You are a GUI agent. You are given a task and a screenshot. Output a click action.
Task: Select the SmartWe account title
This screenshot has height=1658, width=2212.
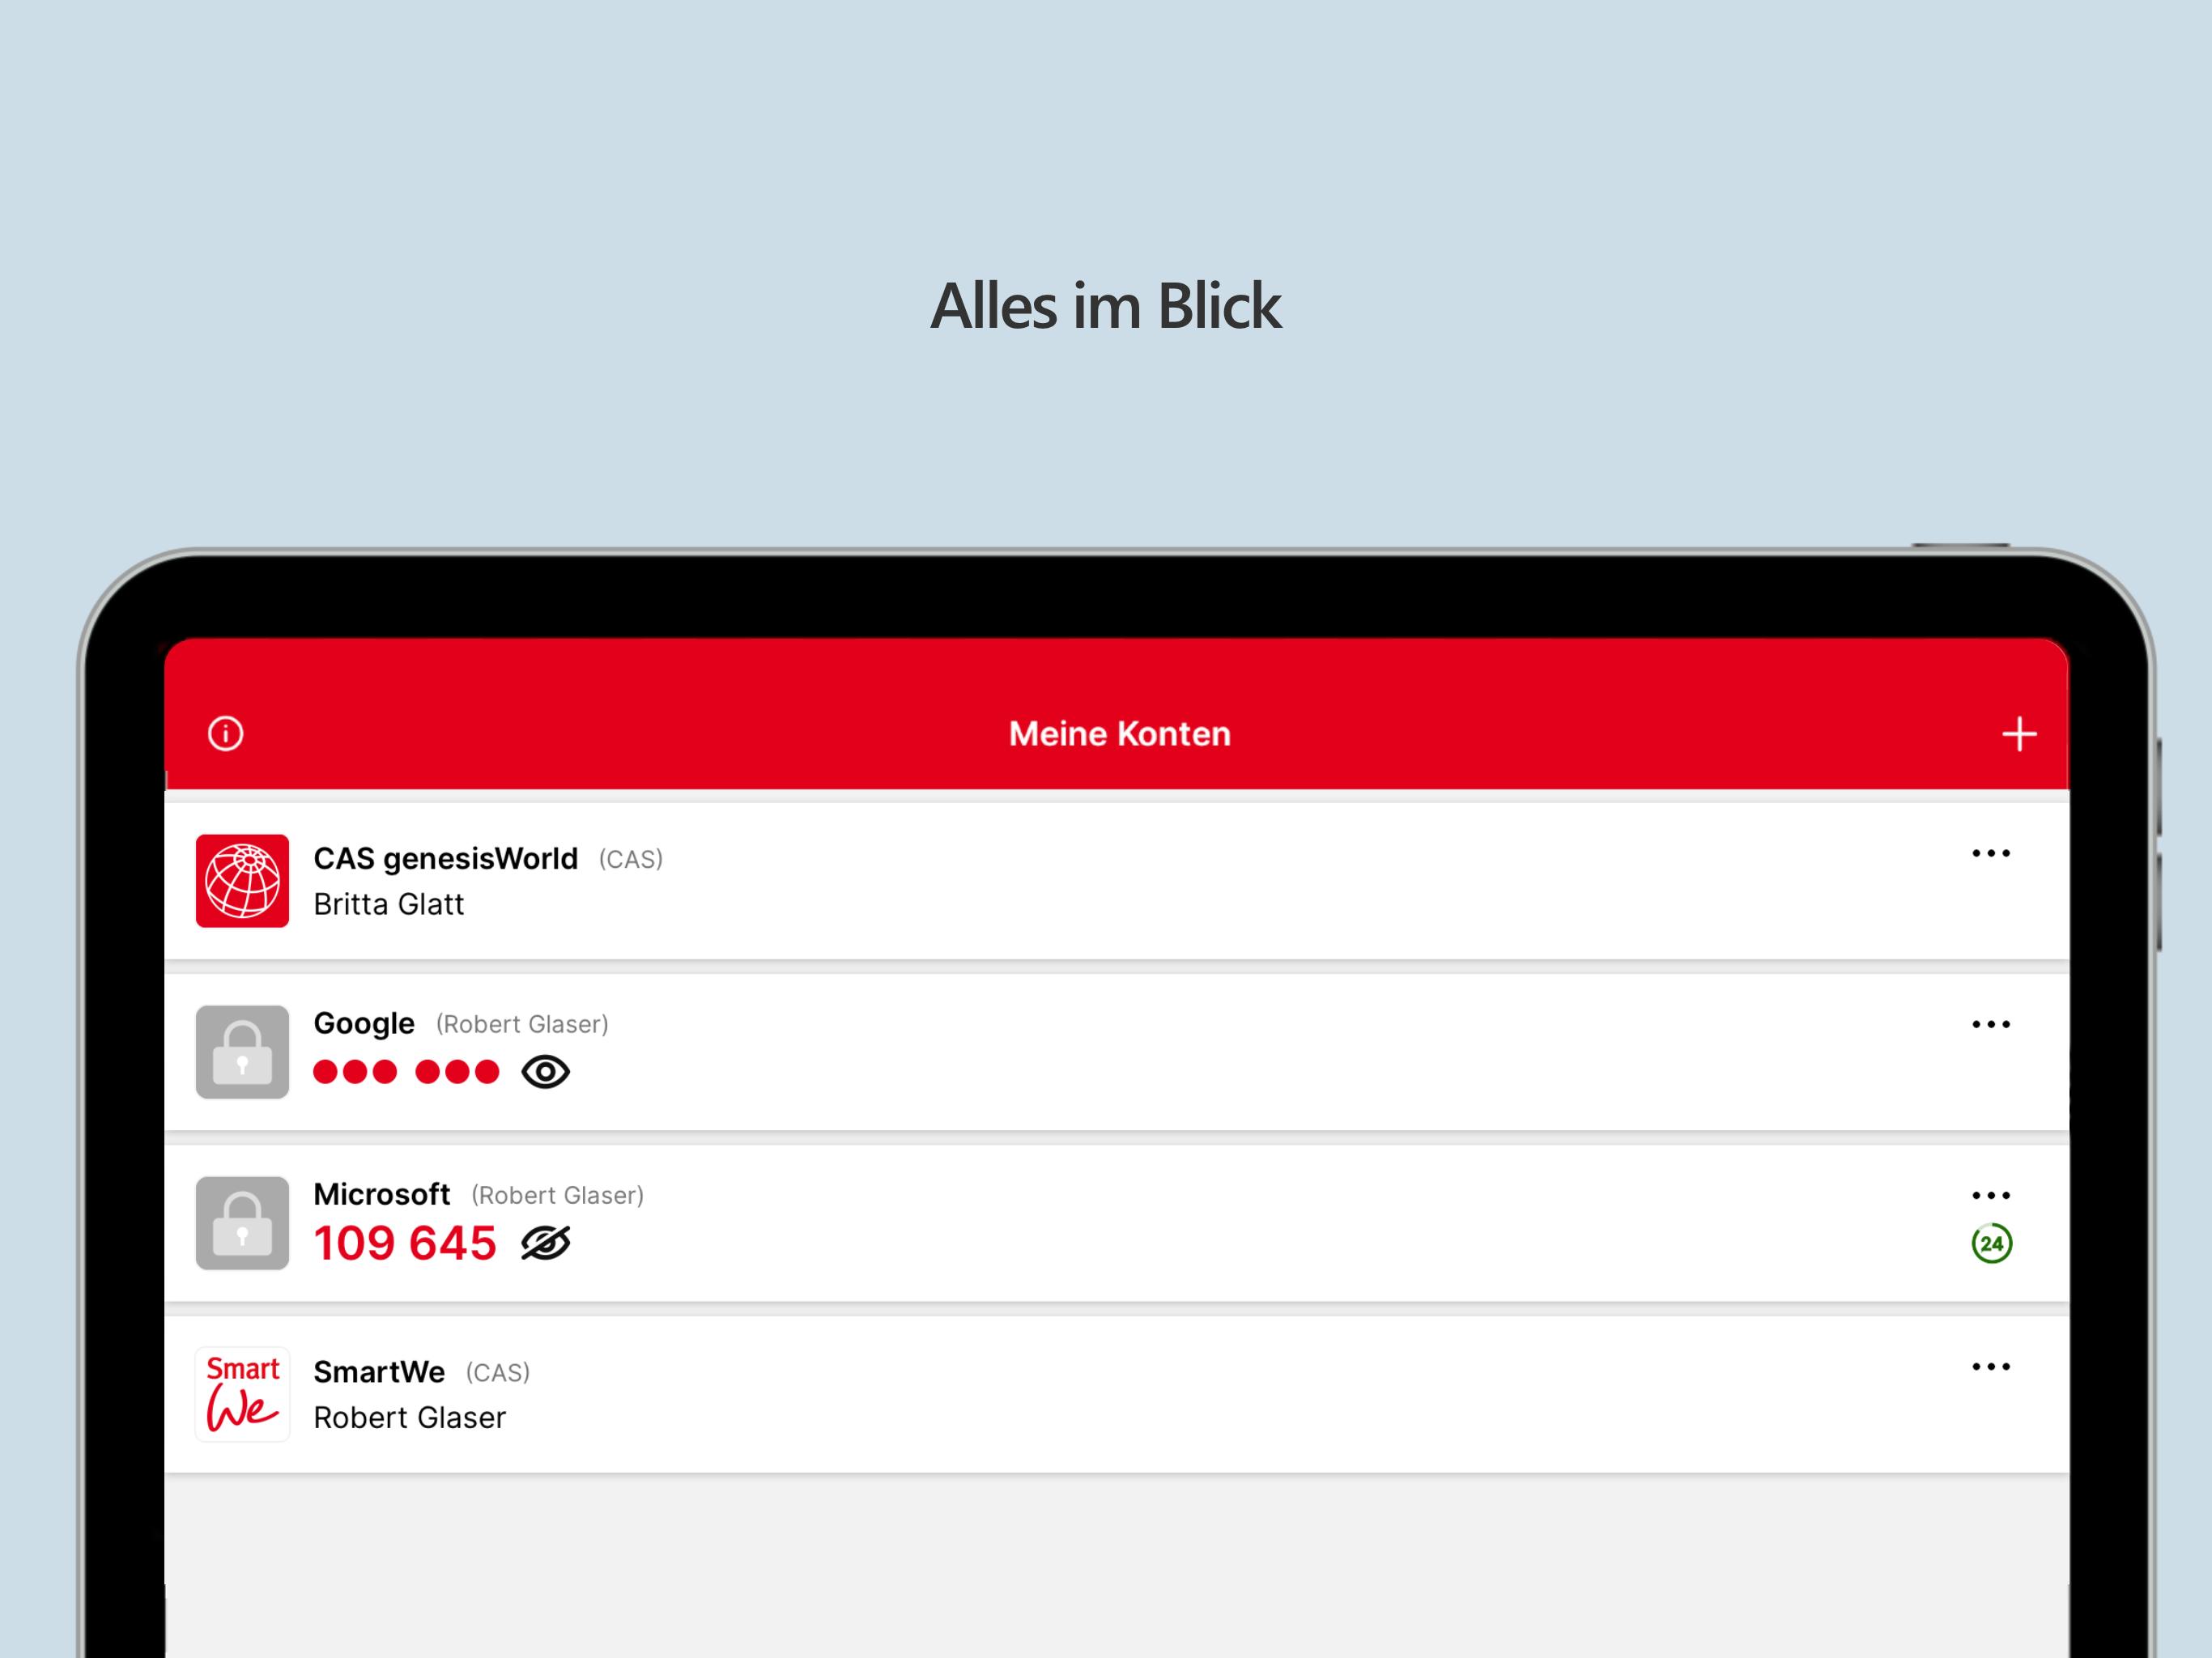tap(379, 1372)
